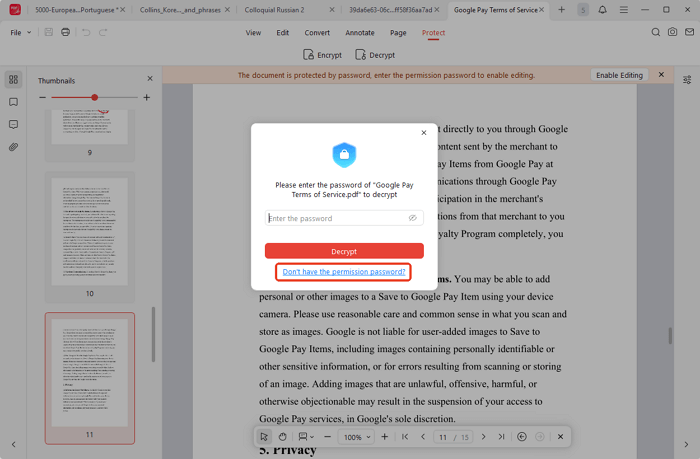Image resolution: width=700 pixels, height=459 pixels.
Task: Select the hand pan tool
Action: pos(283,437)
